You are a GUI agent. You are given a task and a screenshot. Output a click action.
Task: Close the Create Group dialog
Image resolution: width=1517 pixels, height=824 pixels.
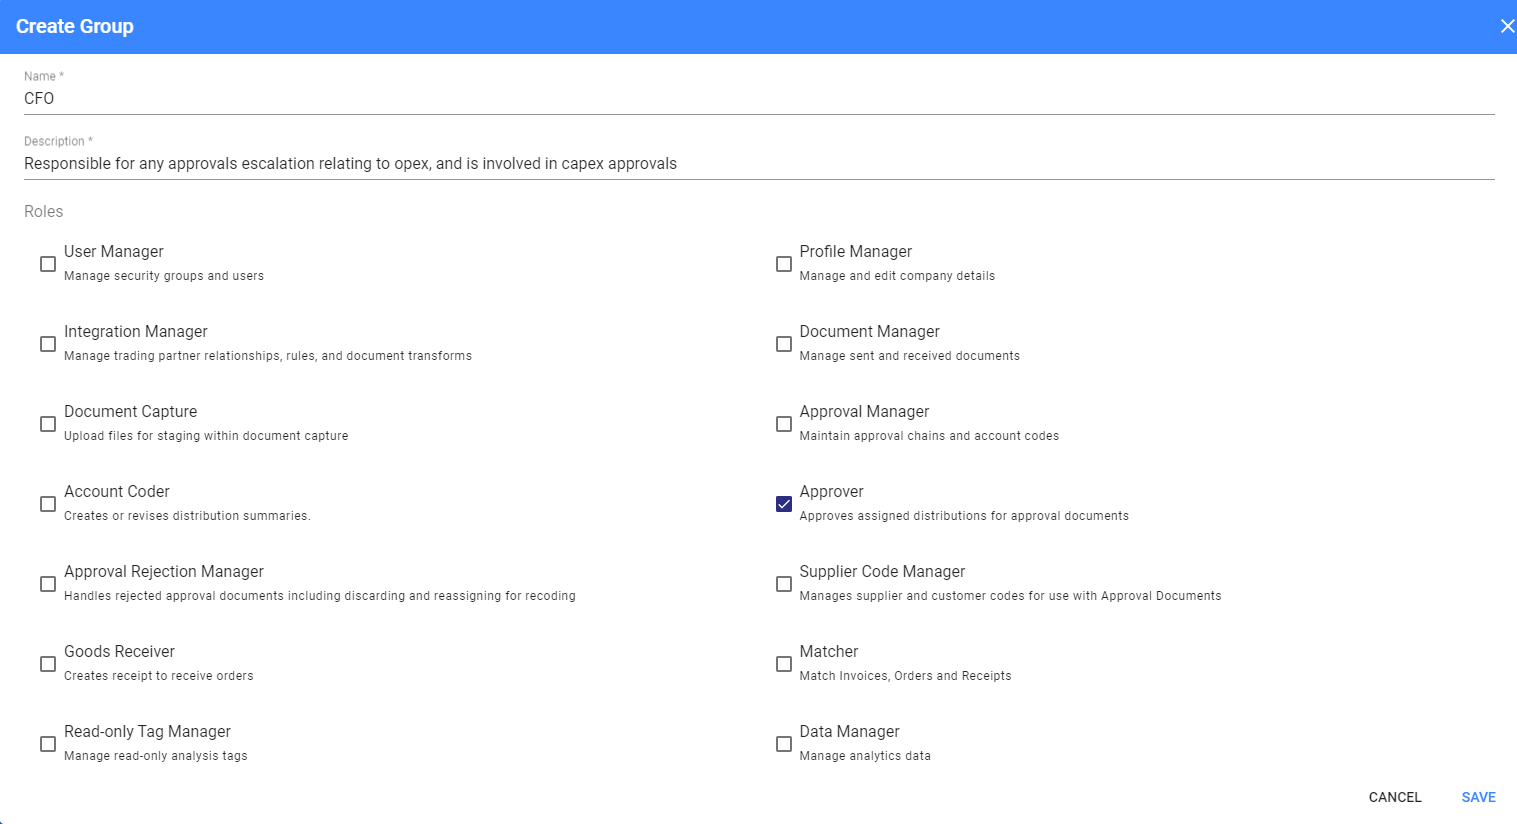point(1506,26)
